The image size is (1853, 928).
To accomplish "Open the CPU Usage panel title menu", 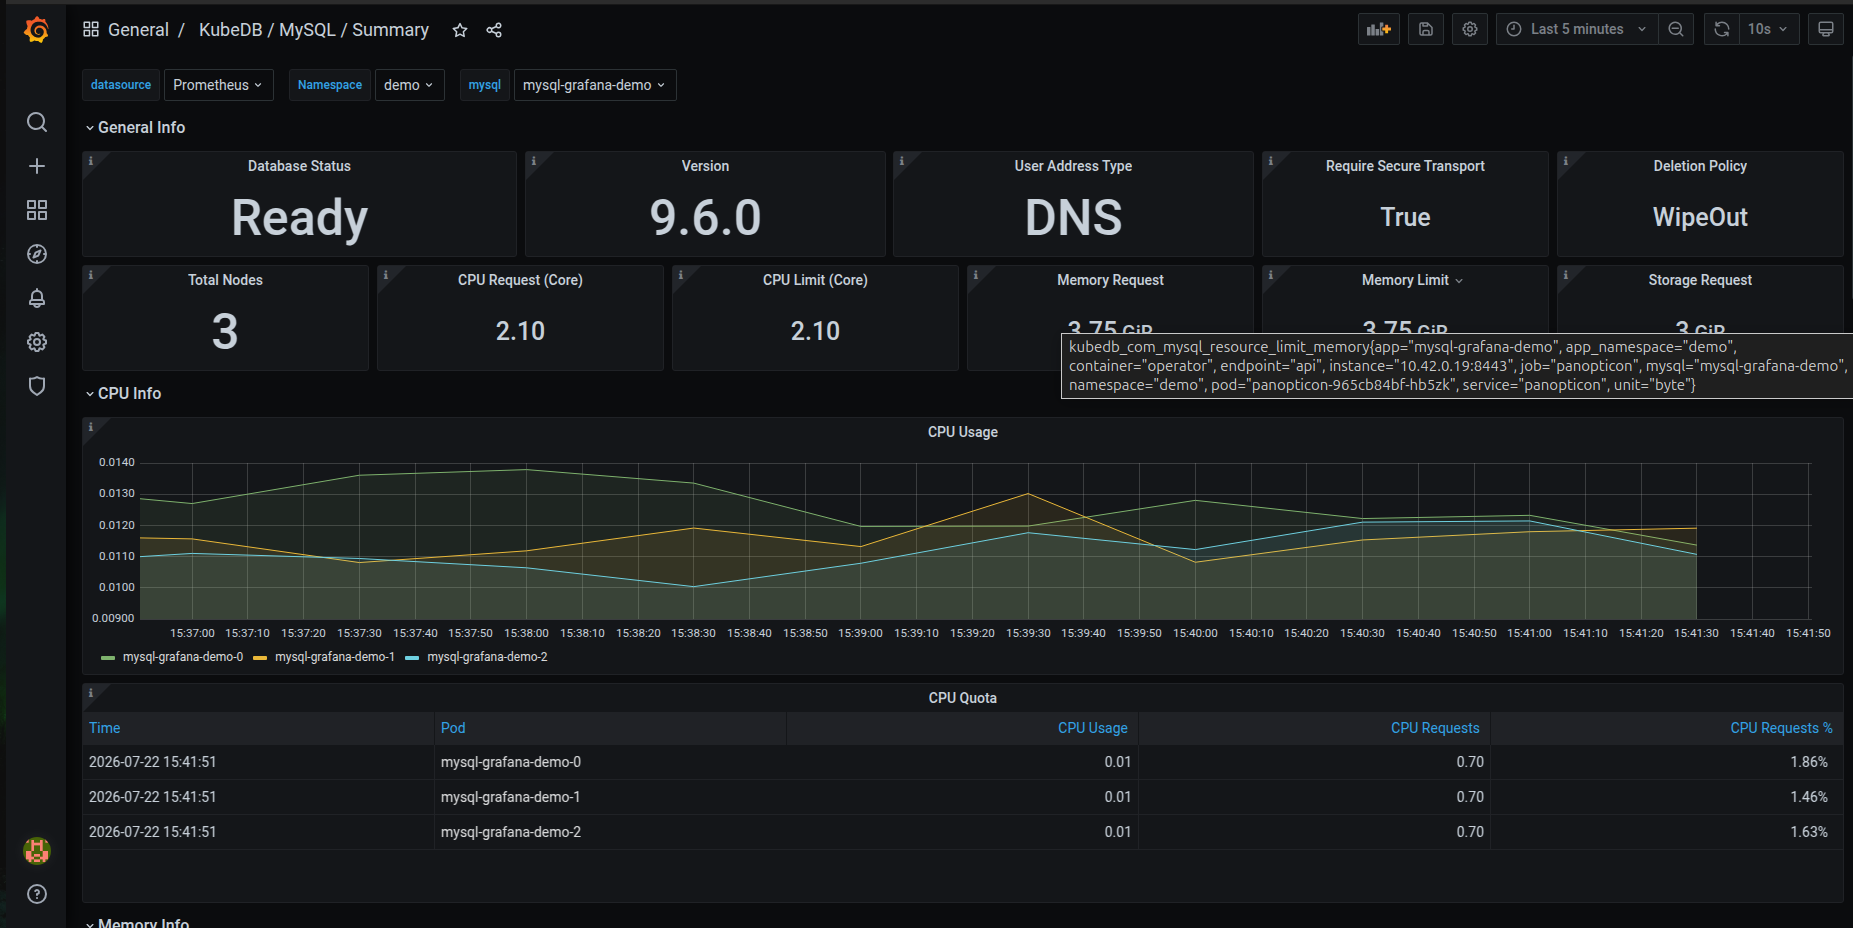I will click(x=962, y=432).
